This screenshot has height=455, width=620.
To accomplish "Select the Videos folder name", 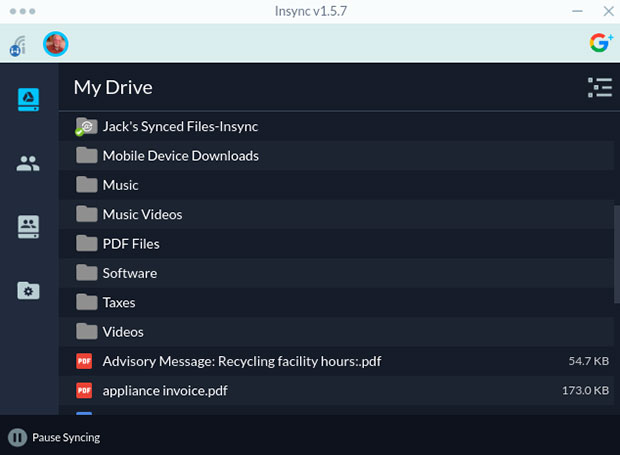I will coord(123,332).
